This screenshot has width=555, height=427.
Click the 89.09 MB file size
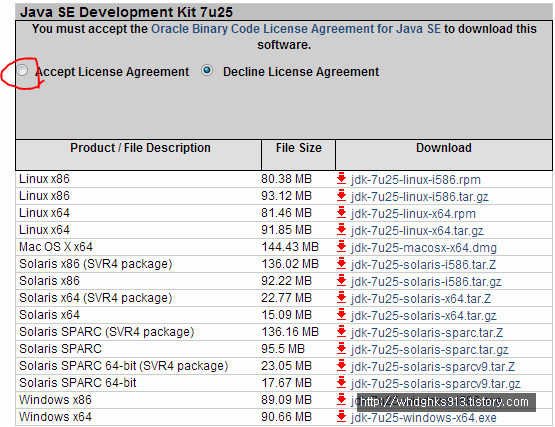tap(286, 399)
